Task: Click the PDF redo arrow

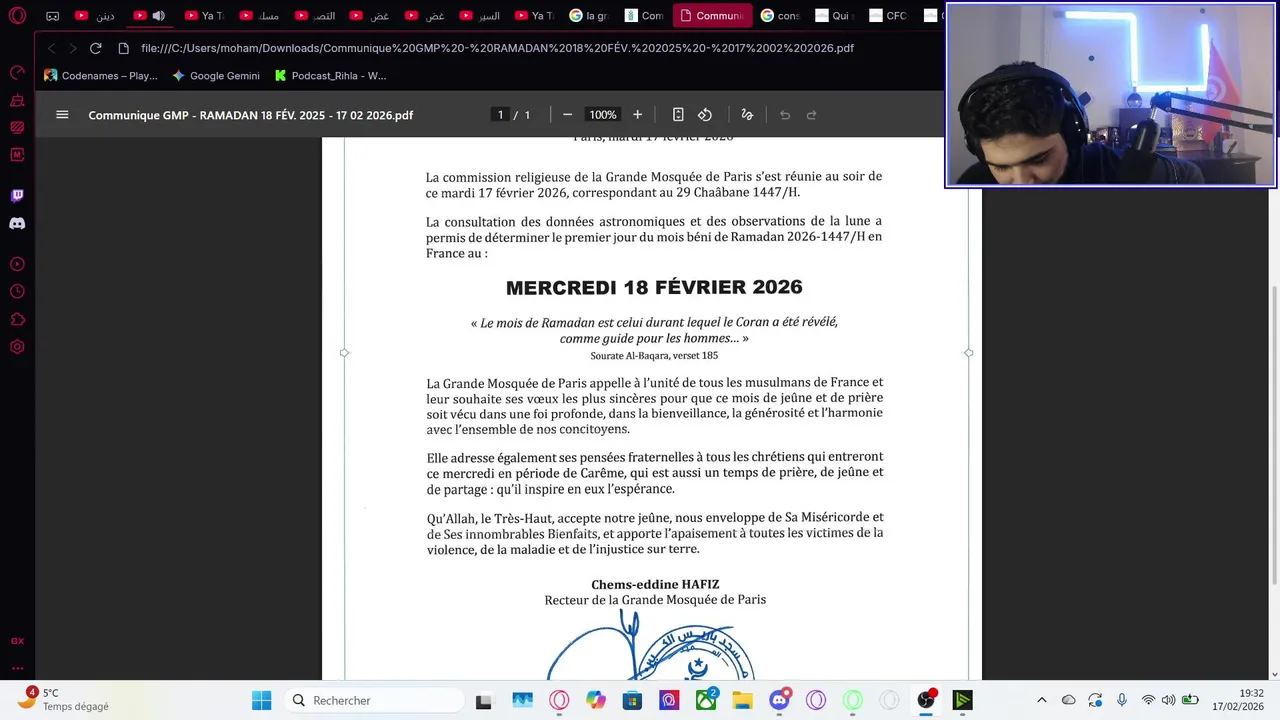Action: click(812, 115)
